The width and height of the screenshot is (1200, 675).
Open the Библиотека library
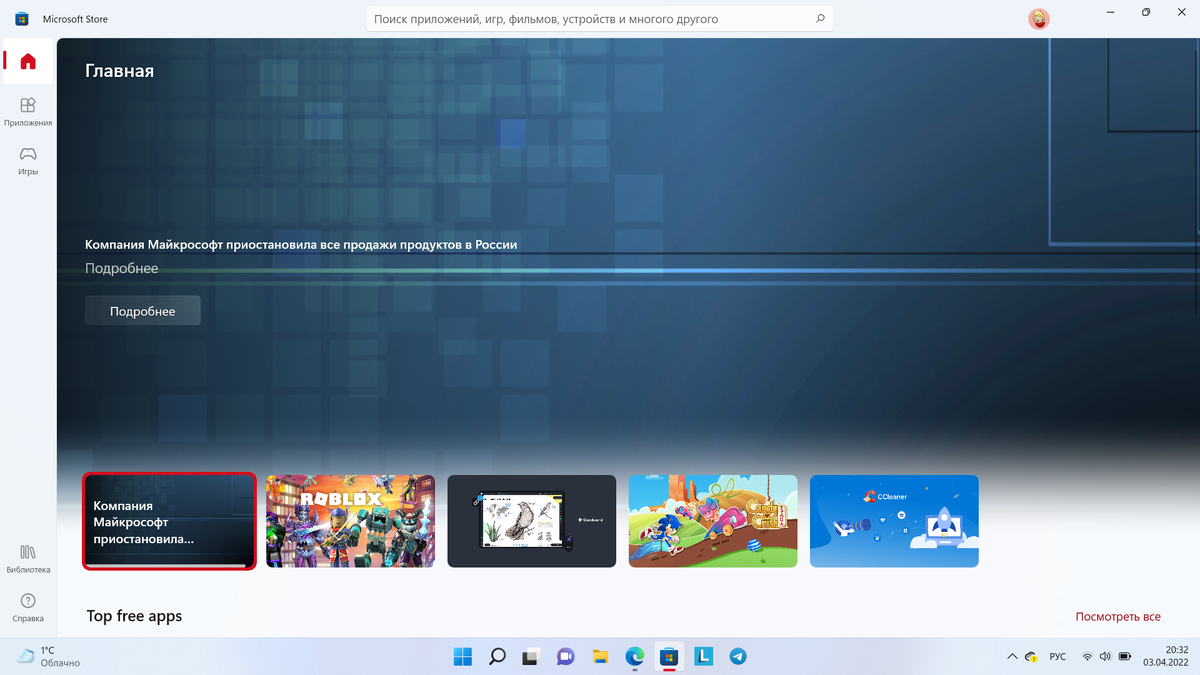click(x=28, y=559)
